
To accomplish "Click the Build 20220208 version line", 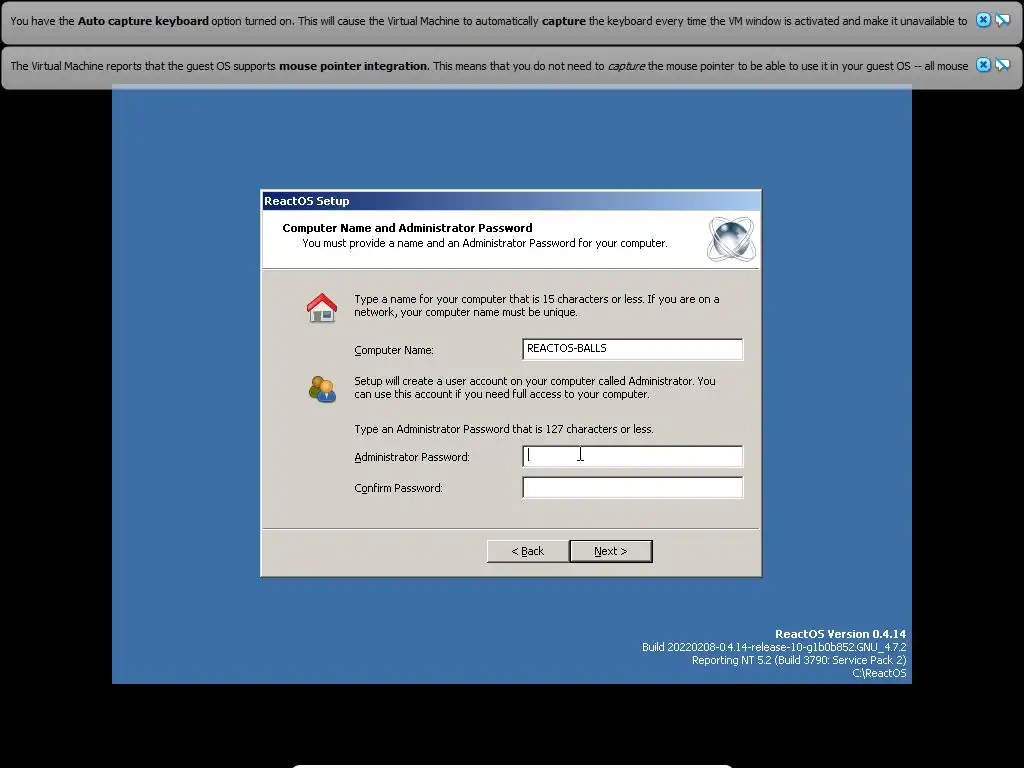I will click(774, 647).
